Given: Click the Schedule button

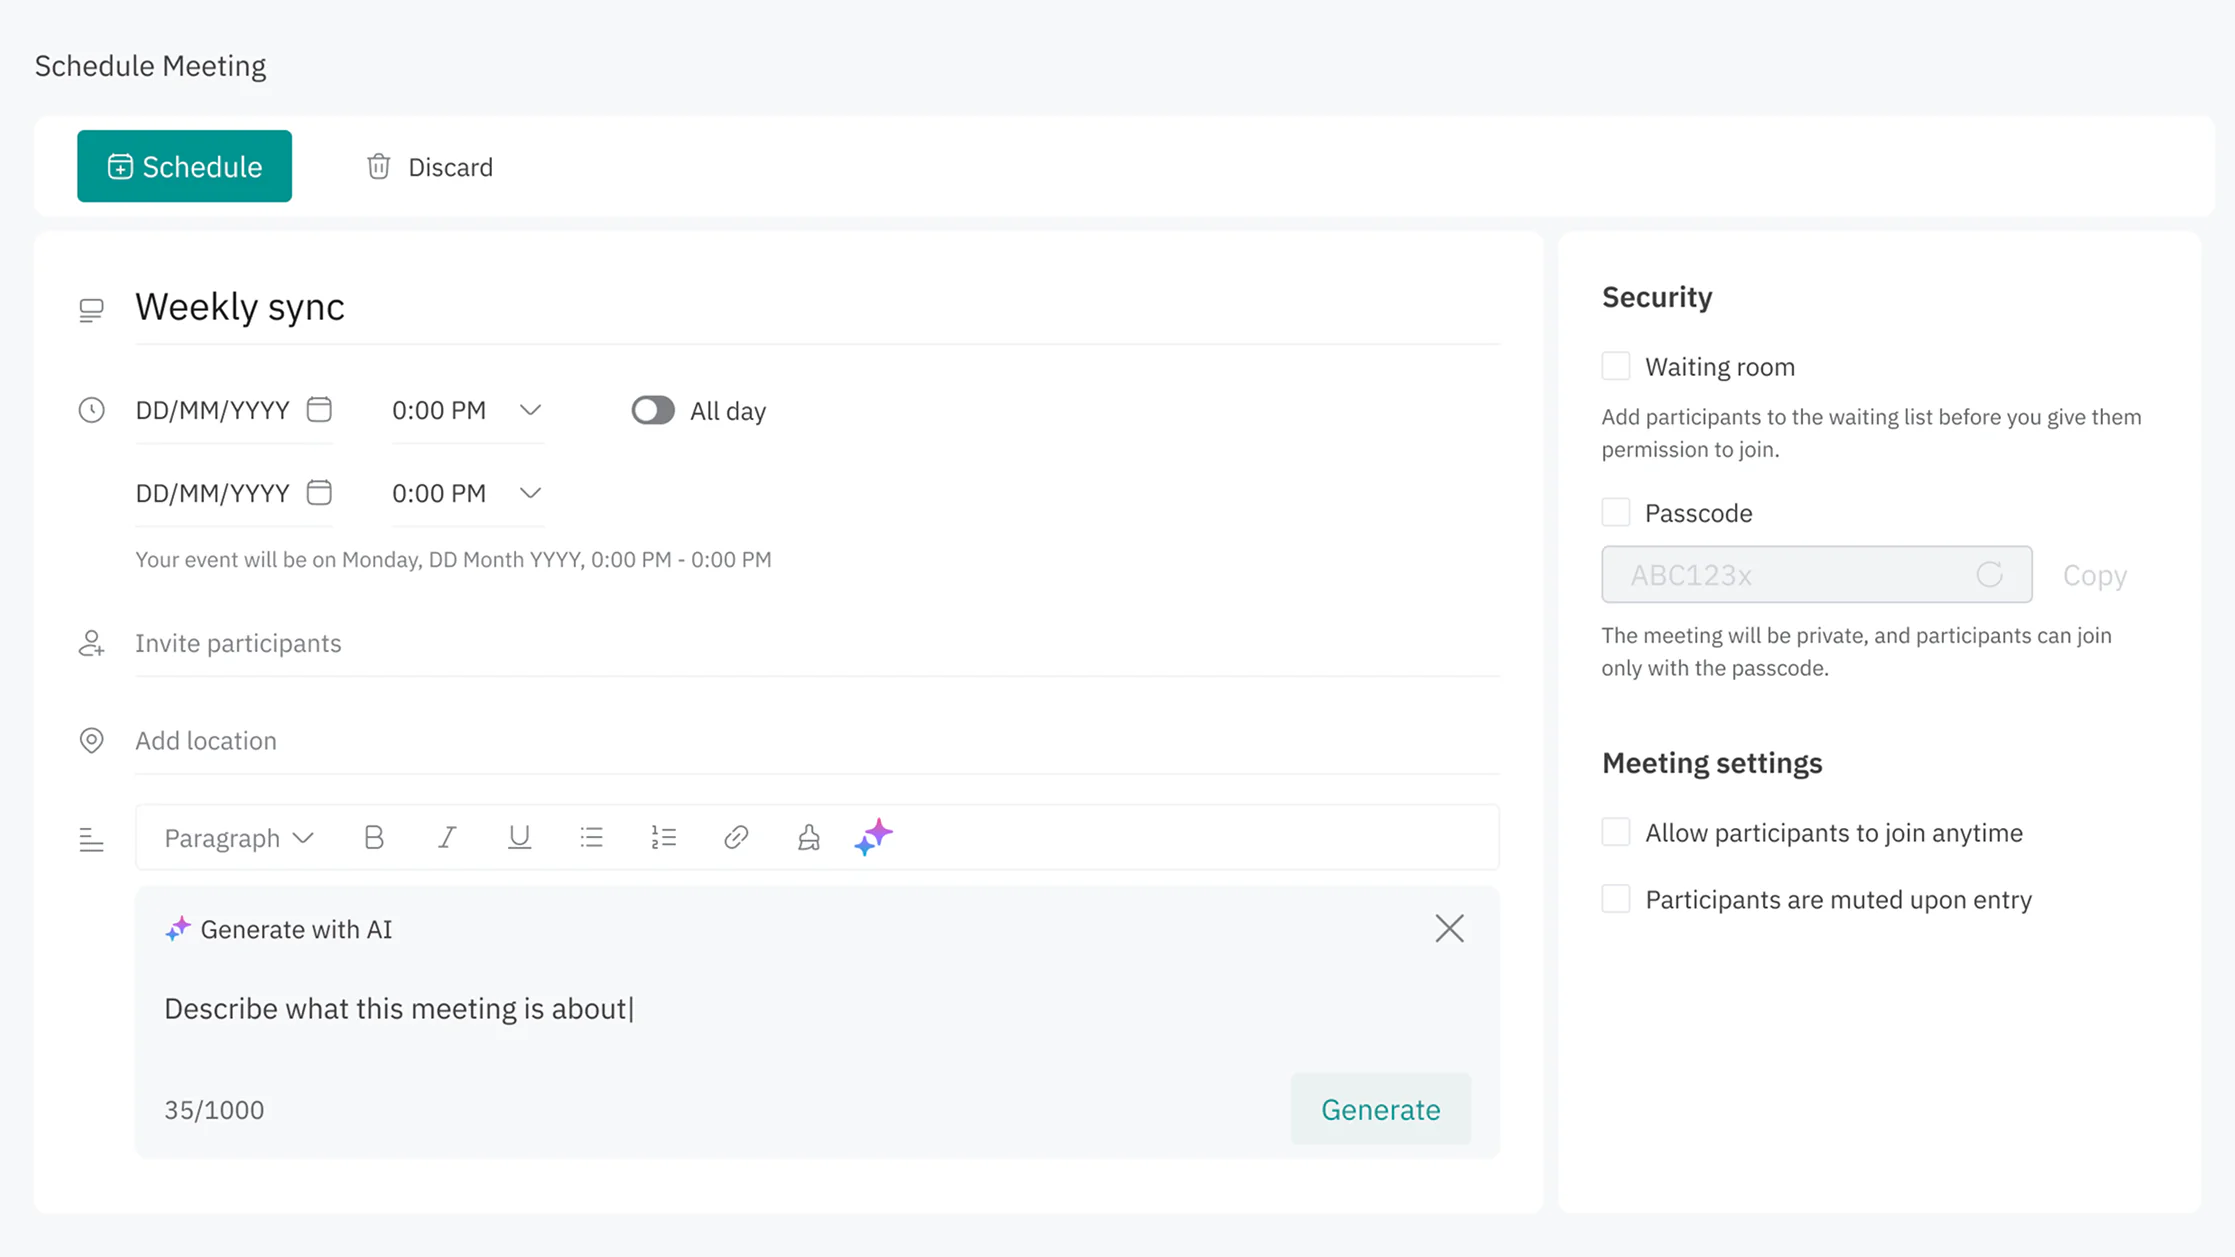Looking at the screenshot, I should tap(184, 166).
